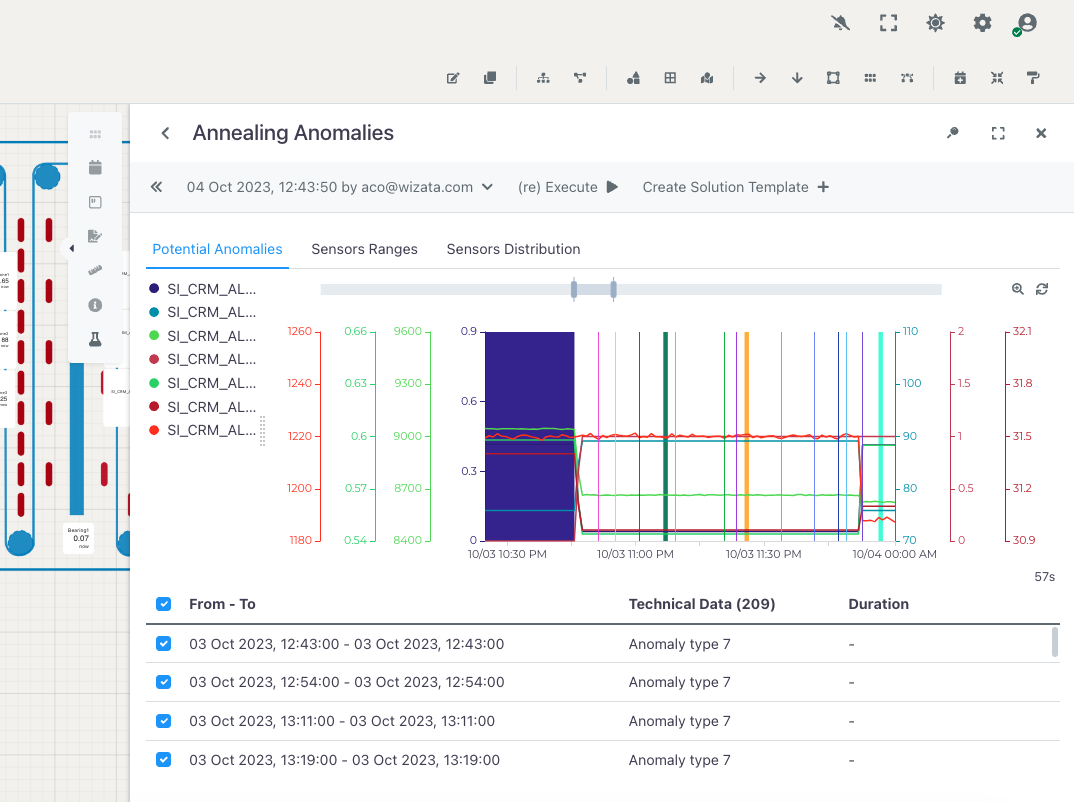Switch to the Sensors Ranges tab

tap(364, 249)
